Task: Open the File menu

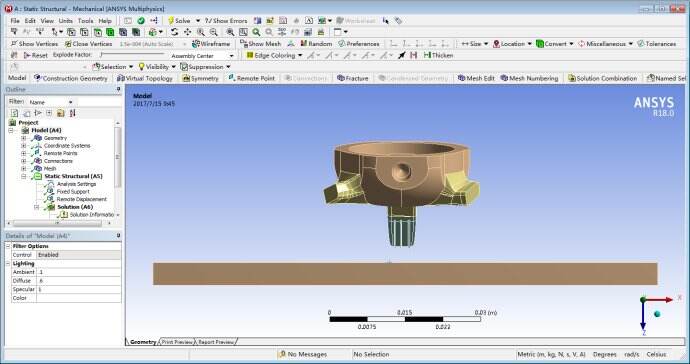Action: (15, 21)
